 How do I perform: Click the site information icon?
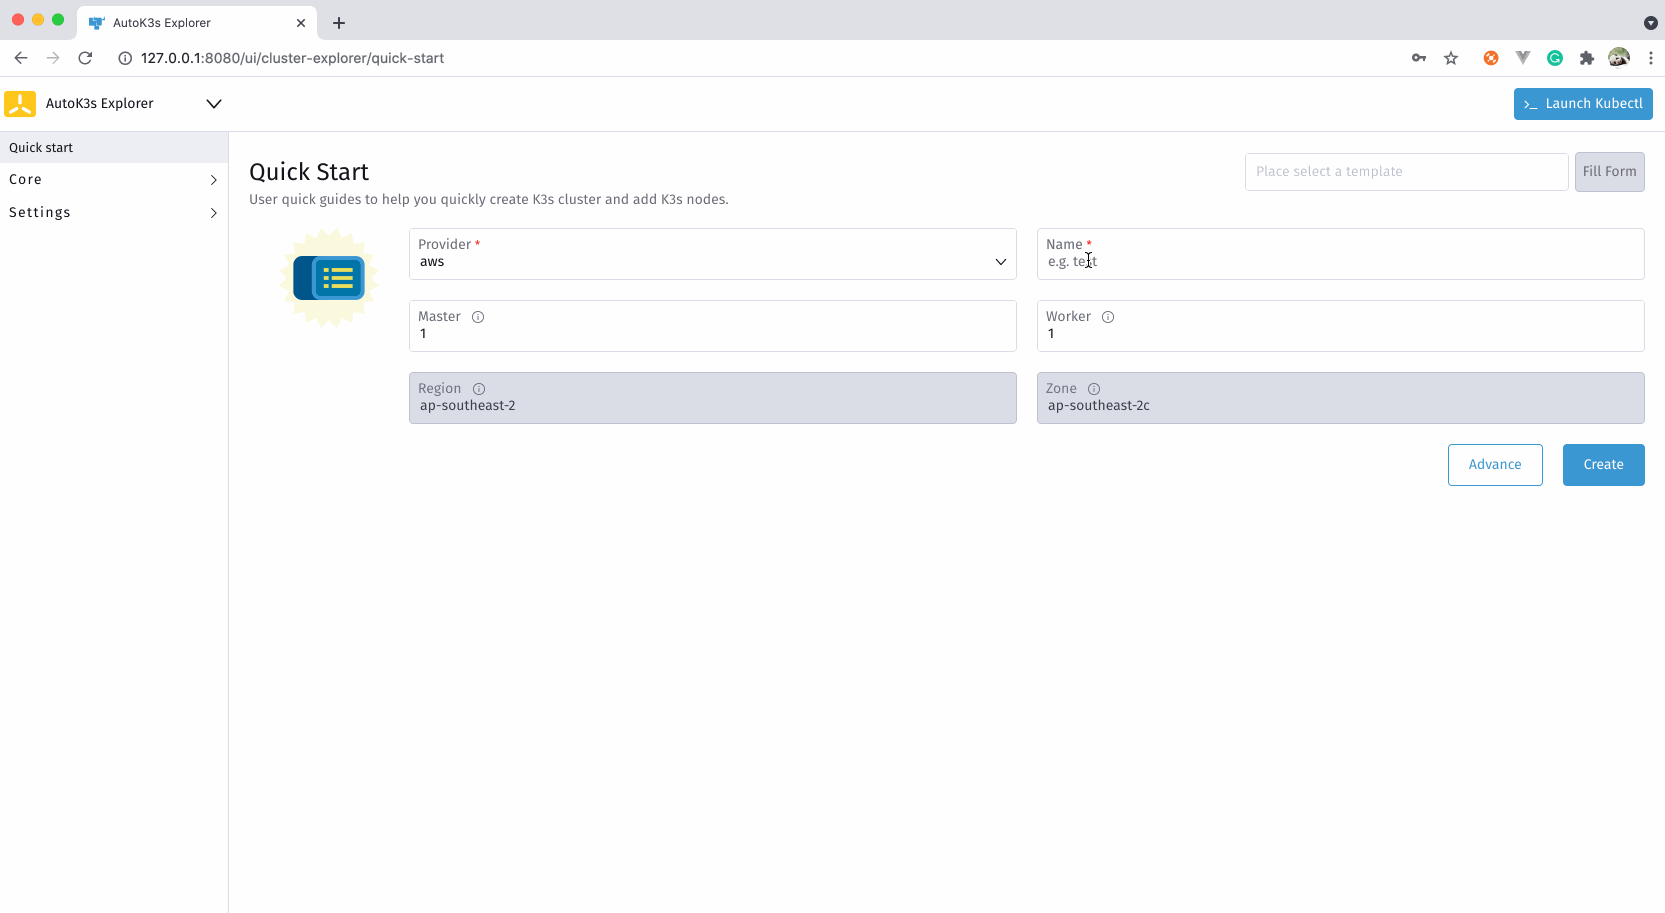[125, 58]
